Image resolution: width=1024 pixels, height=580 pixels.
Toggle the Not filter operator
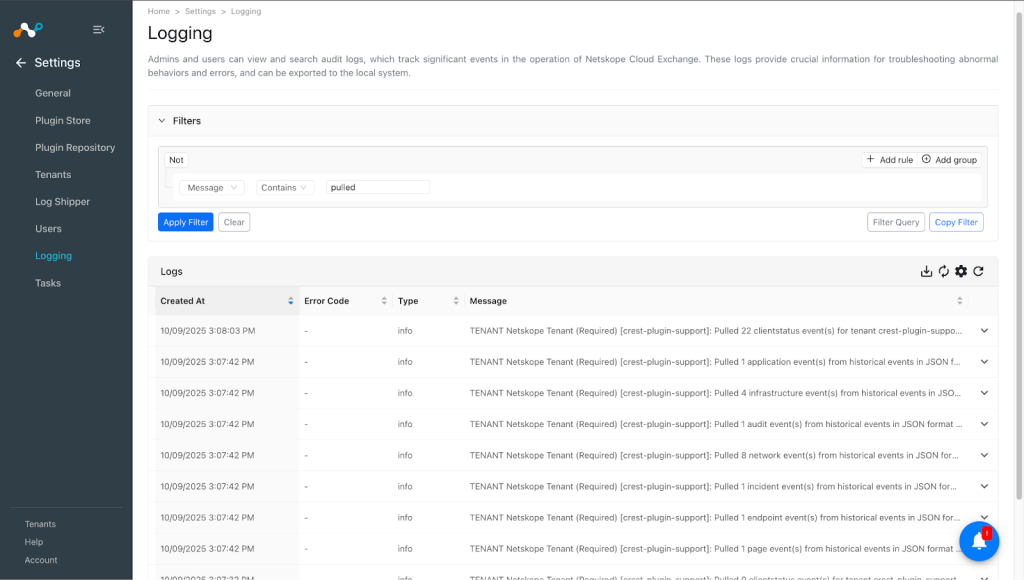[x=176, y=160]
